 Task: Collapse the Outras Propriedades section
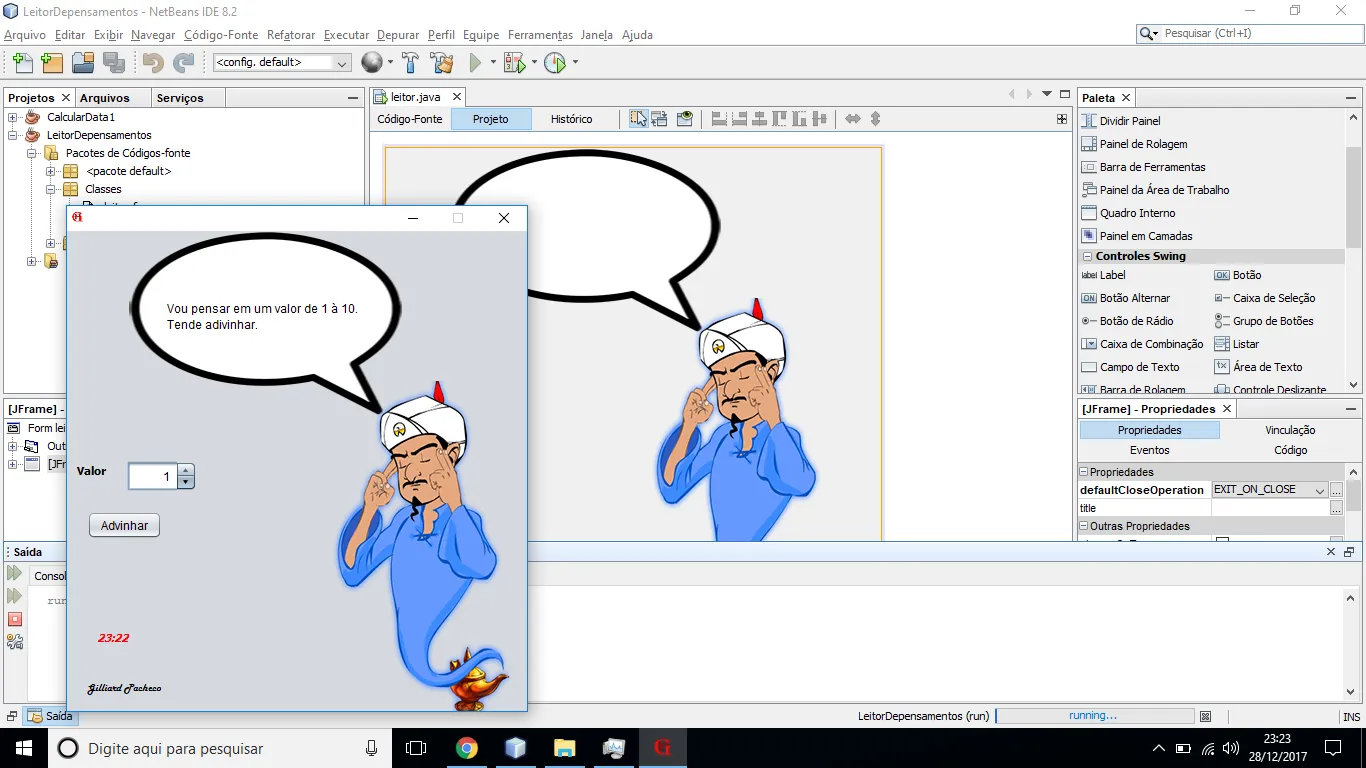click(x=1083, y=526)
